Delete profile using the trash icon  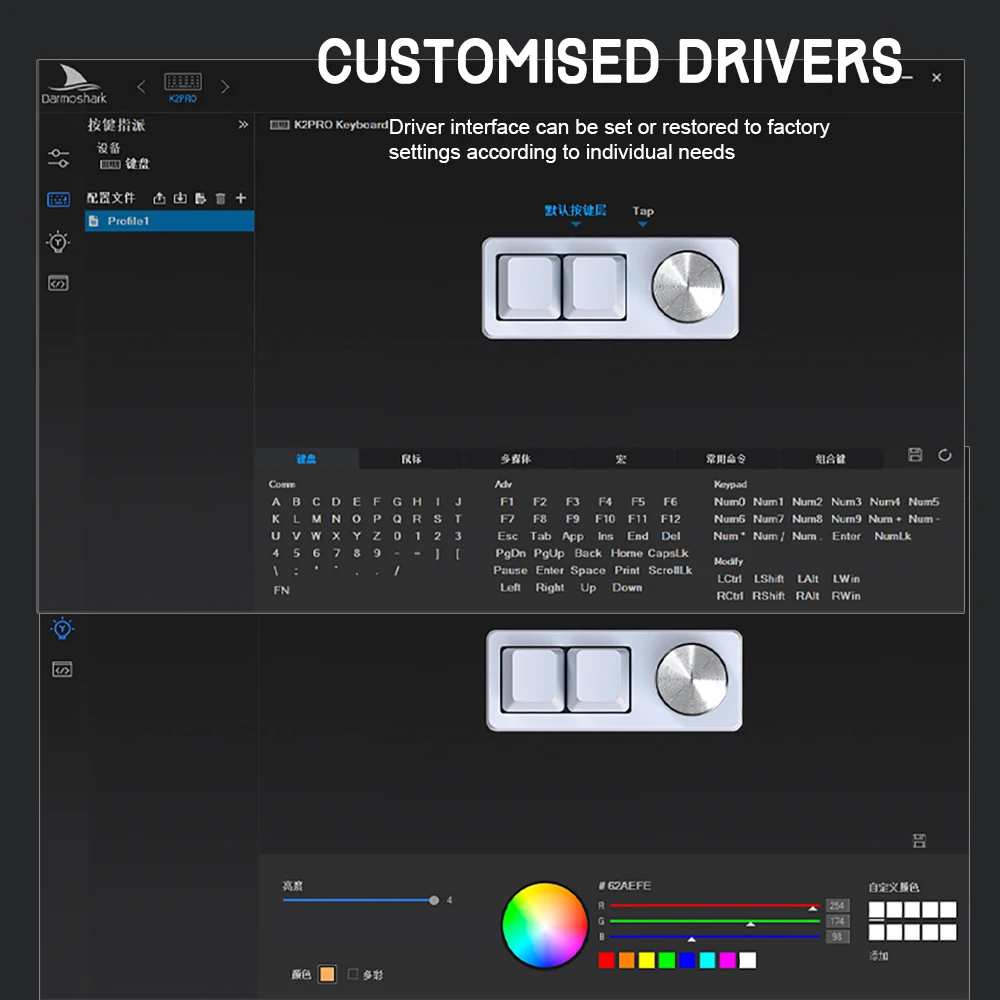click(x=221, y=198)
